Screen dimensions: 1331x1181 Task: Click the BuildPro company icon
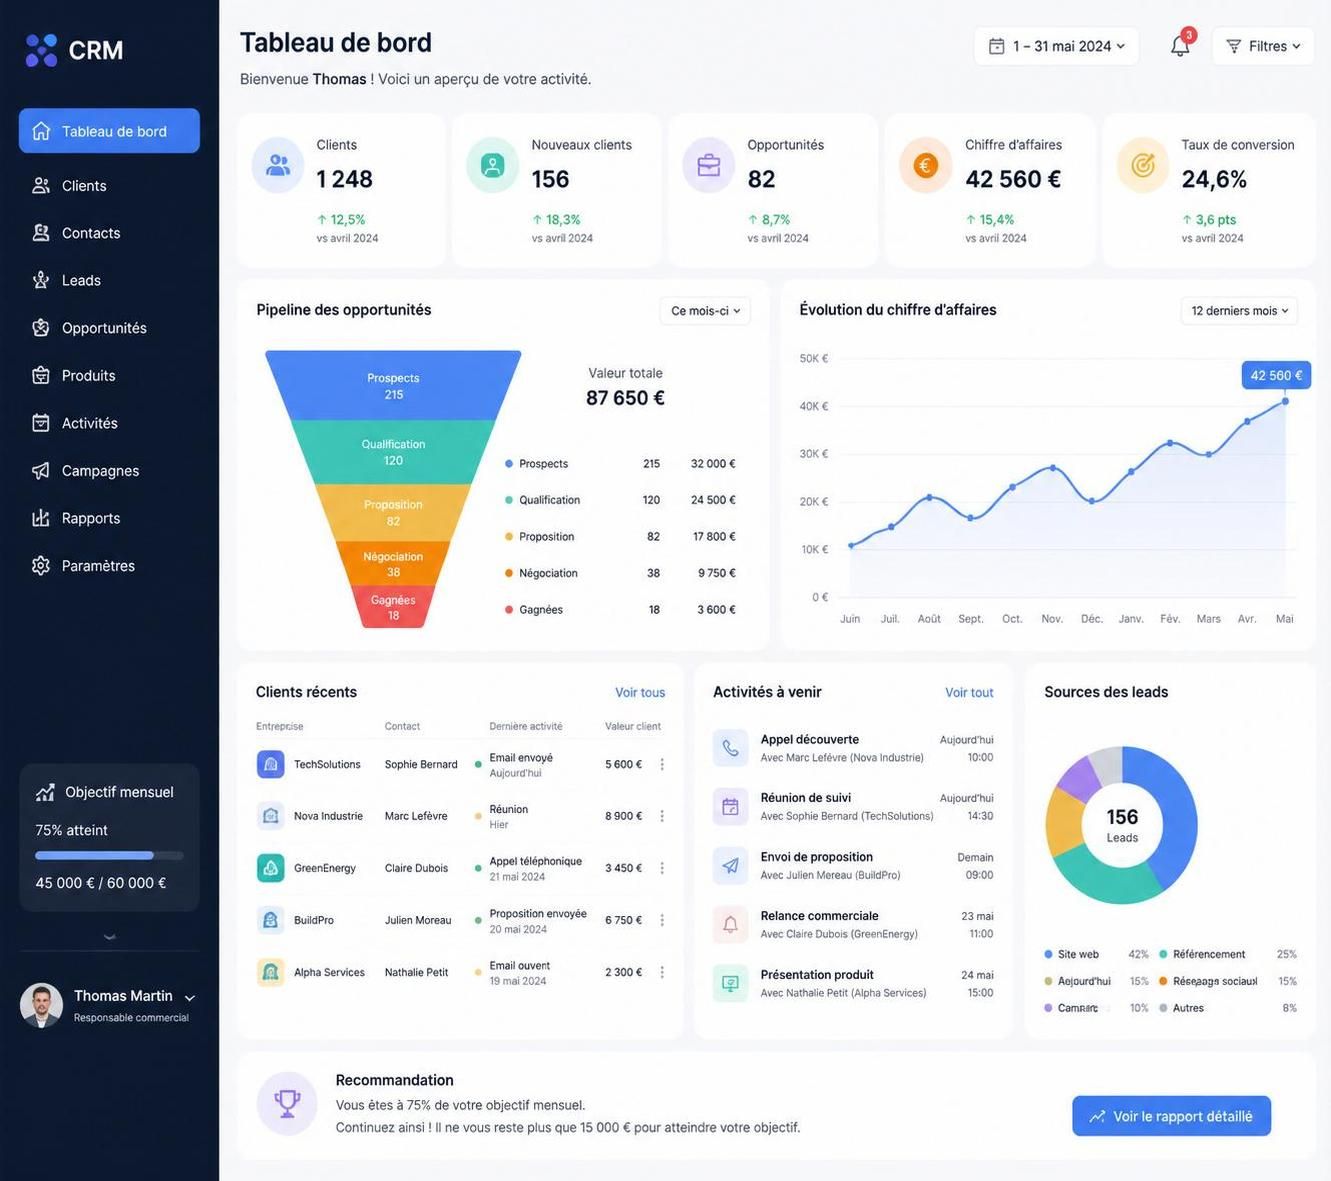(x=270, y=920)
